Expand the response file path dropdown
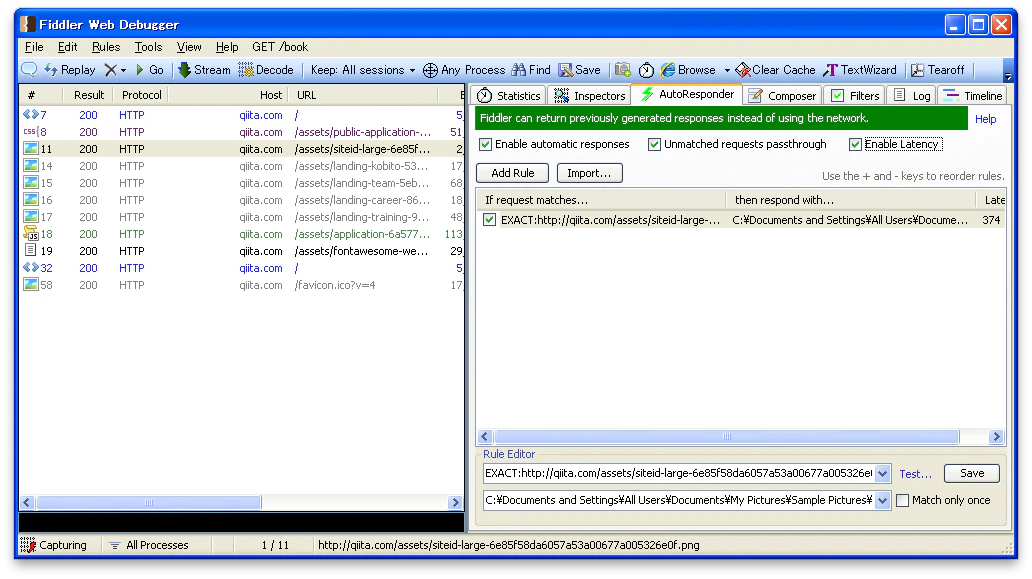Viewport: 1032px width, 579px height. 883,500
